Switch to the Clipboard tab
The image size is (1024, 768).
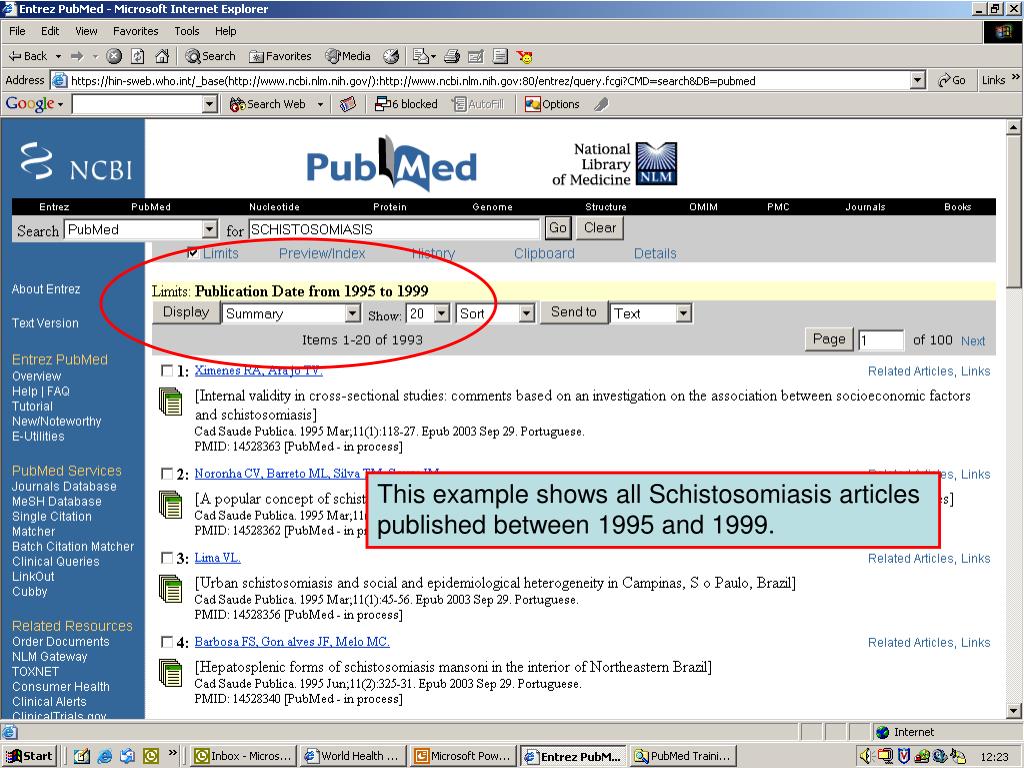point(544,253)
